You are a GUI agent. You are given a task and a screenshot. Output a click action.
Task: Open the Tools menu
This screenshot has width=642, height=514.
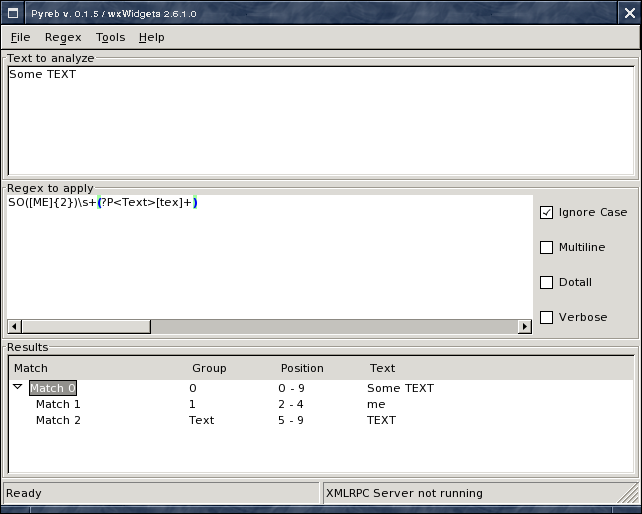tap(110, 37)
